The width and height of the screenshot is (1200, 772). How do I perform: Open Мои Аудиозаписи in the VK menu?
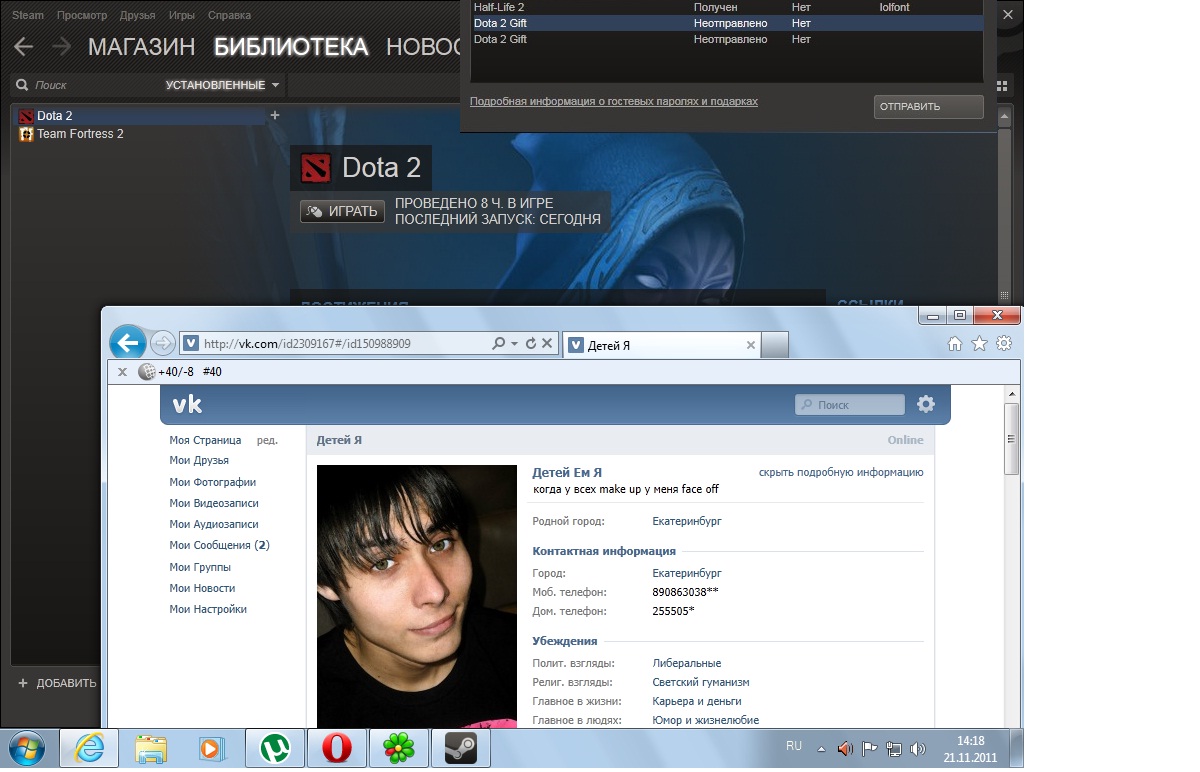[214, 524]
